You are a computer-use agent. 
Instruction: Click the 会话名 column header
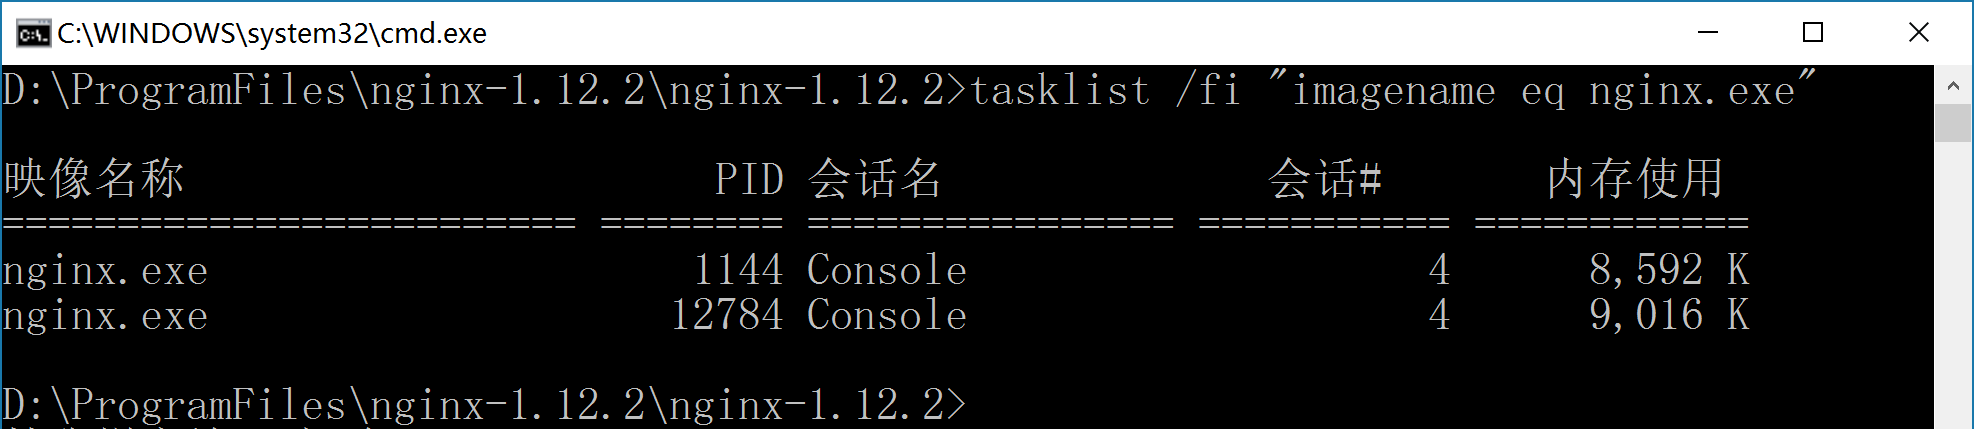[x=875, y=179]
